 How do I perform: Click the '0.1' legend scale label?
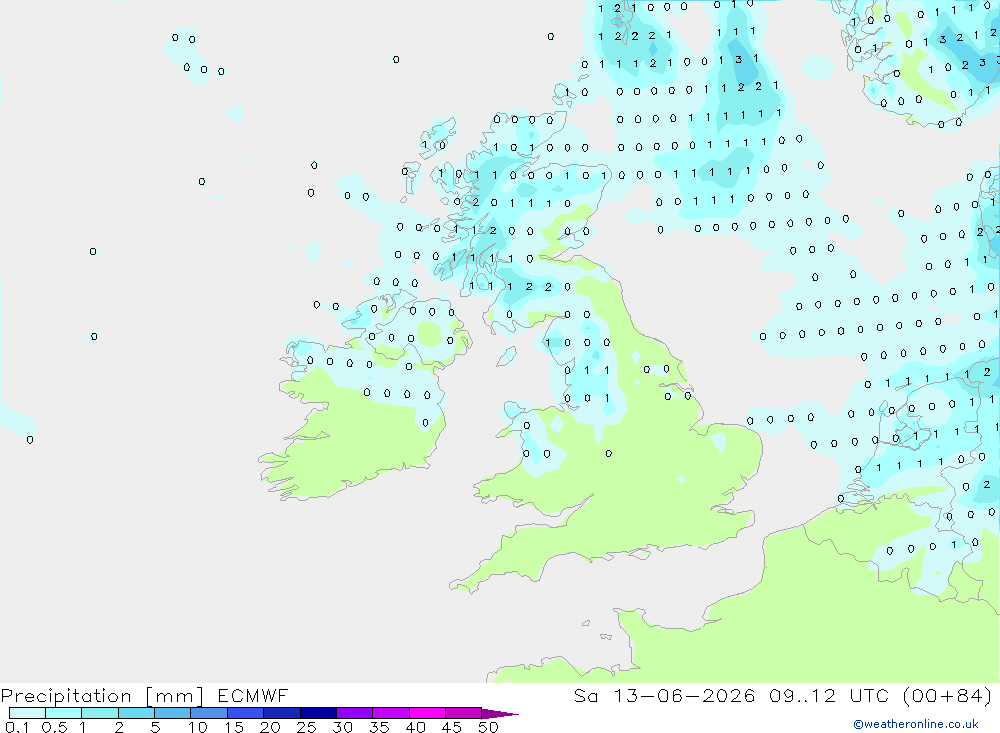[17, 727]
